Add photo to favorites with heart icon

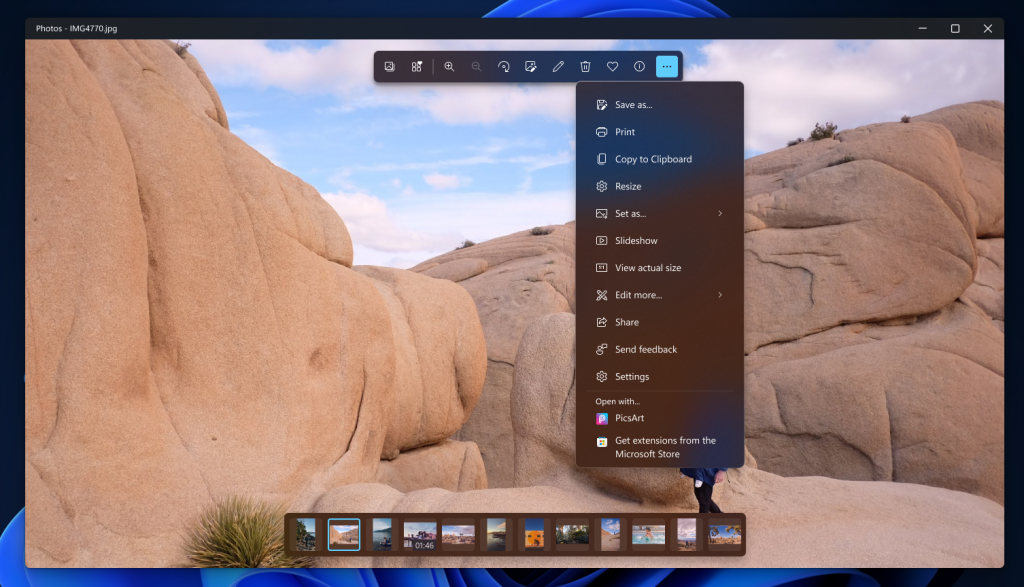click(612, 67)
